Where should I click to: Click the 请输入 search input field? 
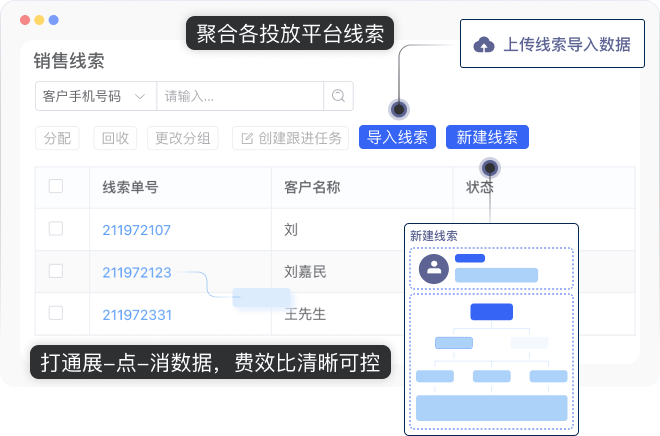click(240, 96)
